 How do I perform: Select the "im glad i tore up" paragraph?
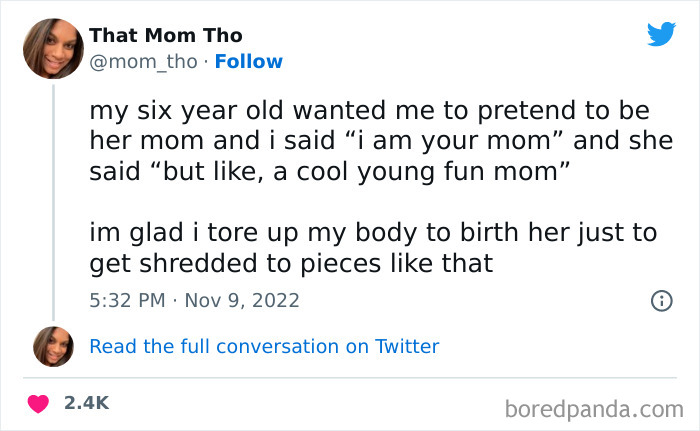[373, 248]
